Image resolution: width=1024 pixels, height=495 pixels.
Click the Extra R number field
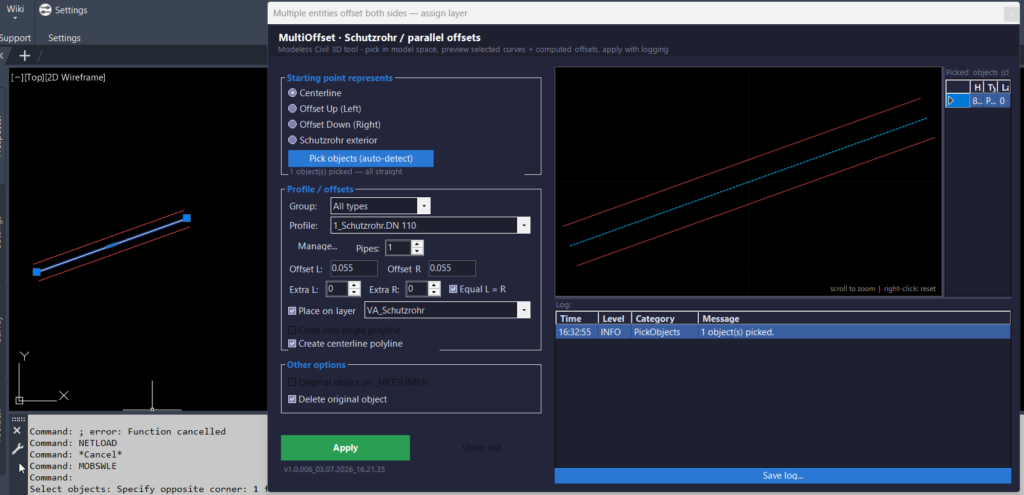tap(417, 289)
